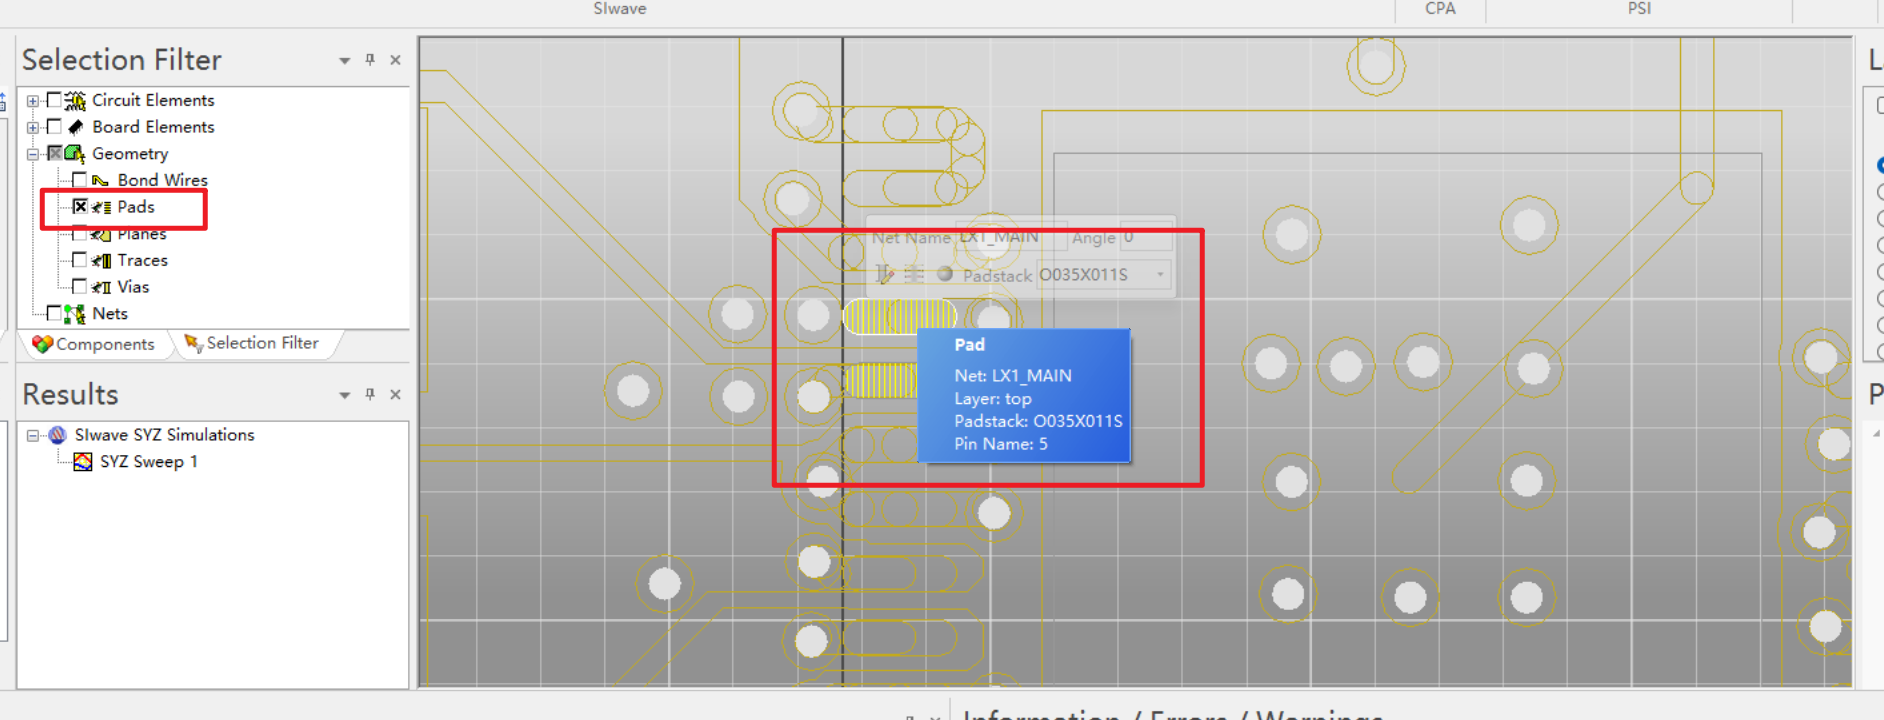Image resolution: width=1884 pixels, height=720 pixels.
Task: Click the Vias filter icon
Action: click(x=101, y=287)
